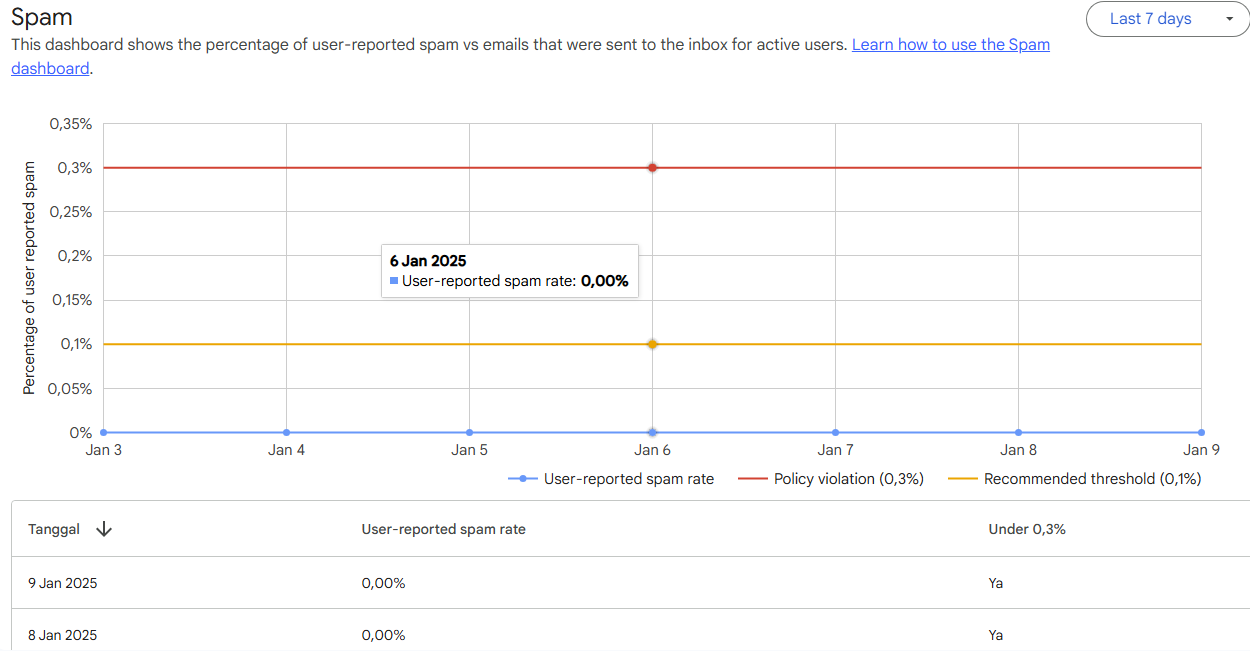
Task: Click the blue data point at Jan 5
Action: 469,432
